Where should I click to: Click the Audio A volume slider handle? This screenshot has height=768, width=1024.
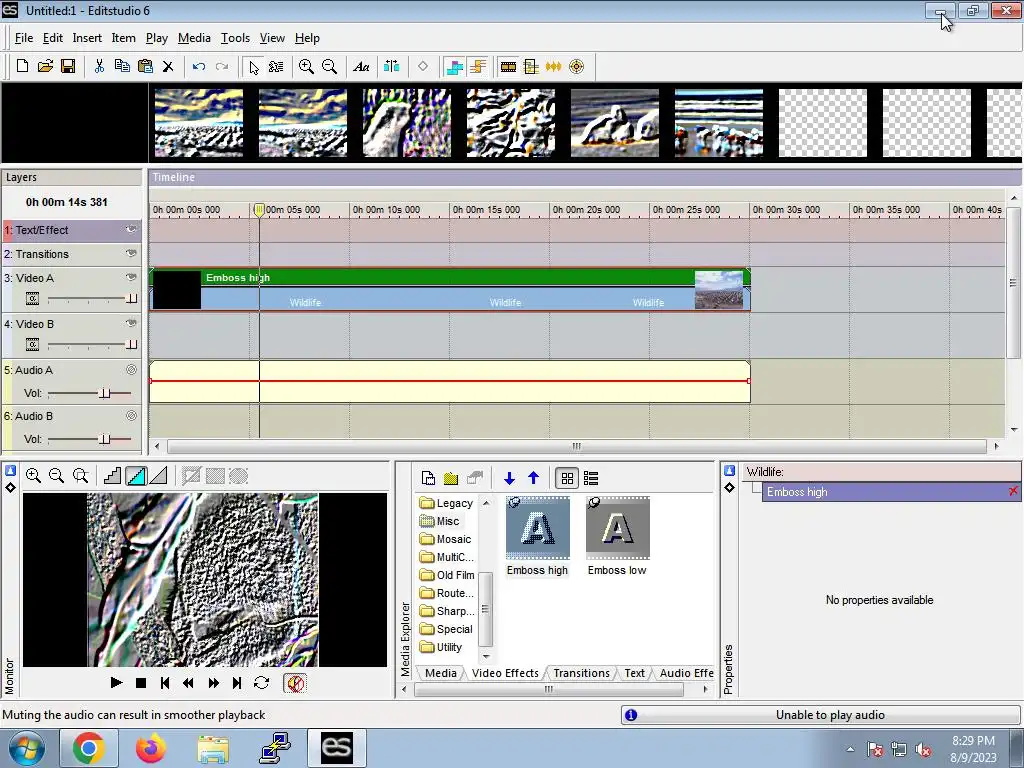pyautogui.click(x=104, y=393)
